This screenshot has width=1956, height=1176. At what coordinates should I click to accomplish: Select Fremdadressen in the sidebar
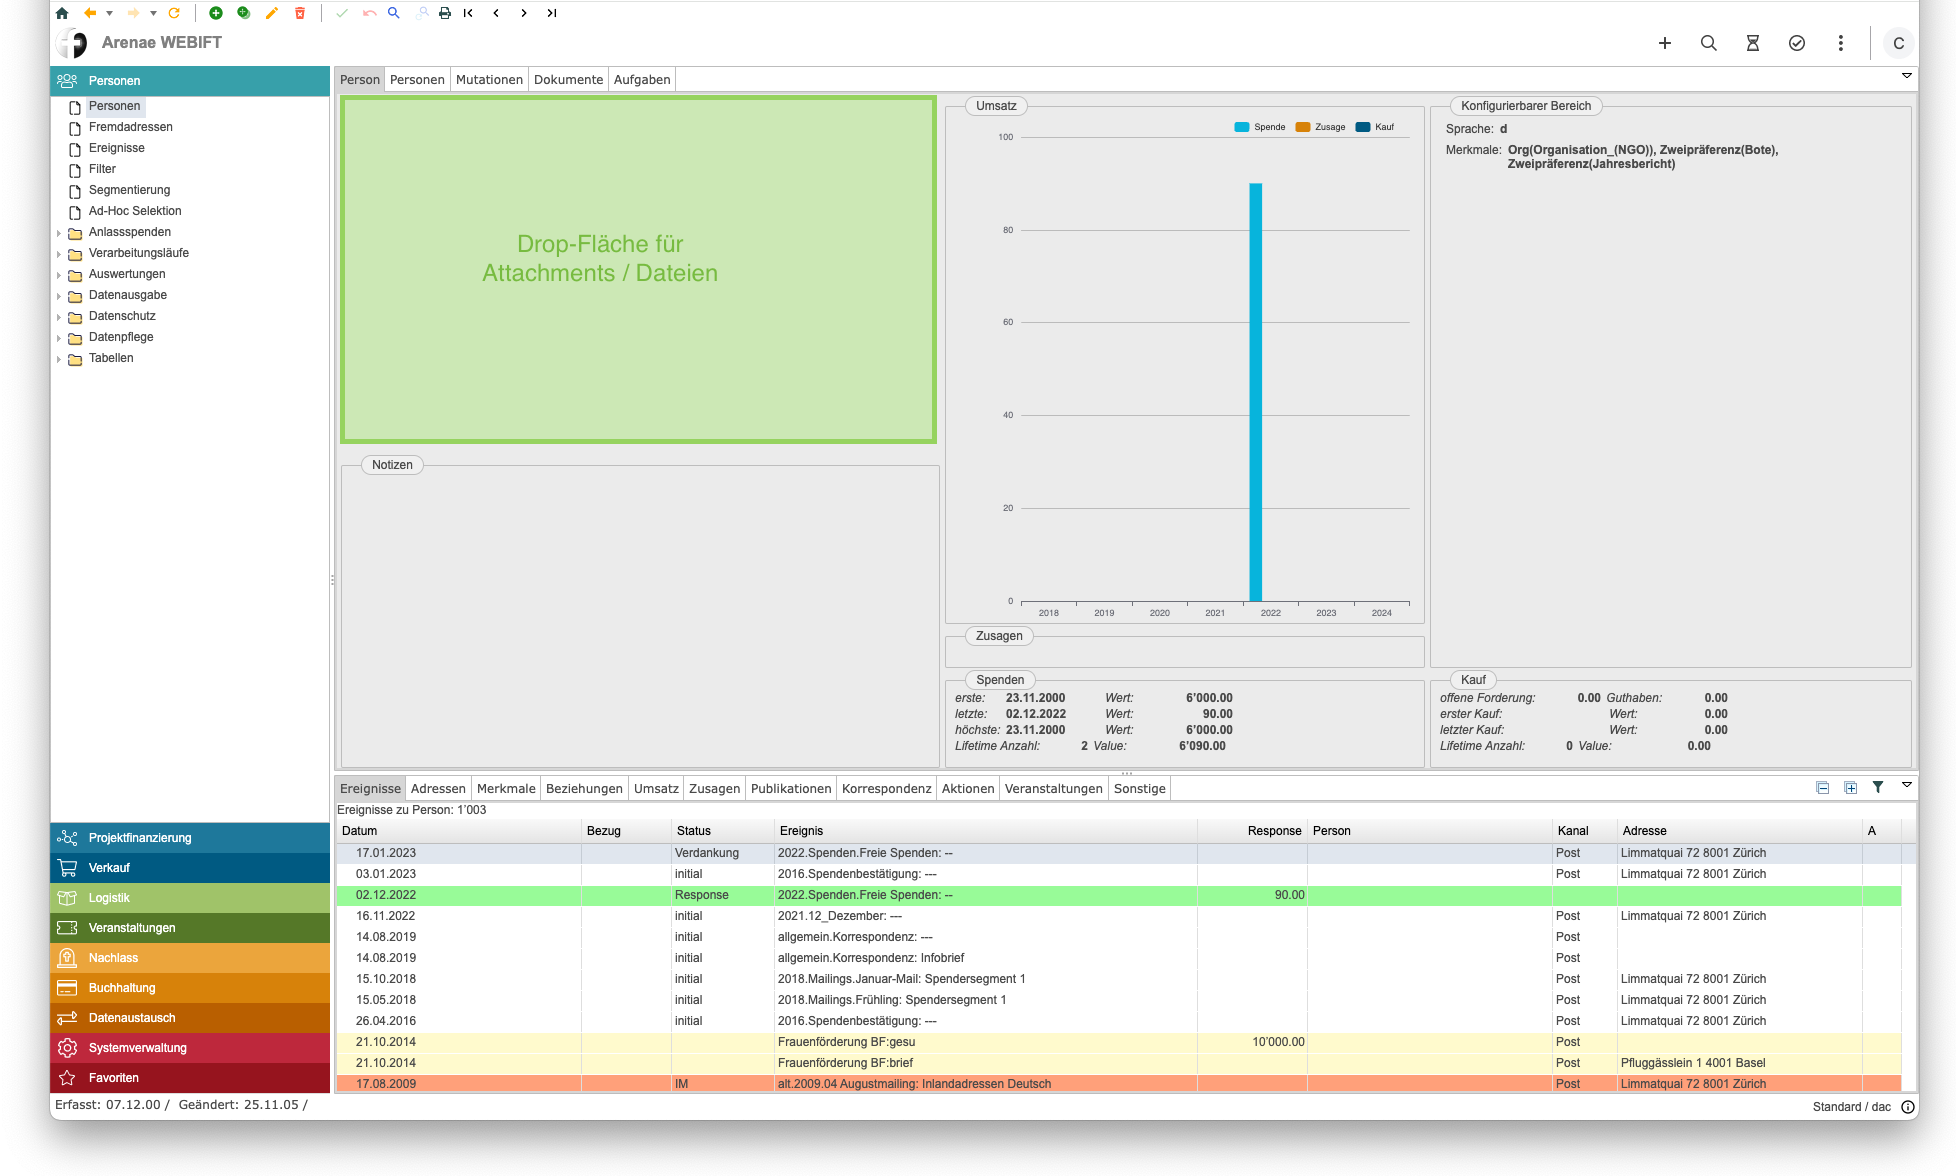pyautogui.click(x=130, y=127)
